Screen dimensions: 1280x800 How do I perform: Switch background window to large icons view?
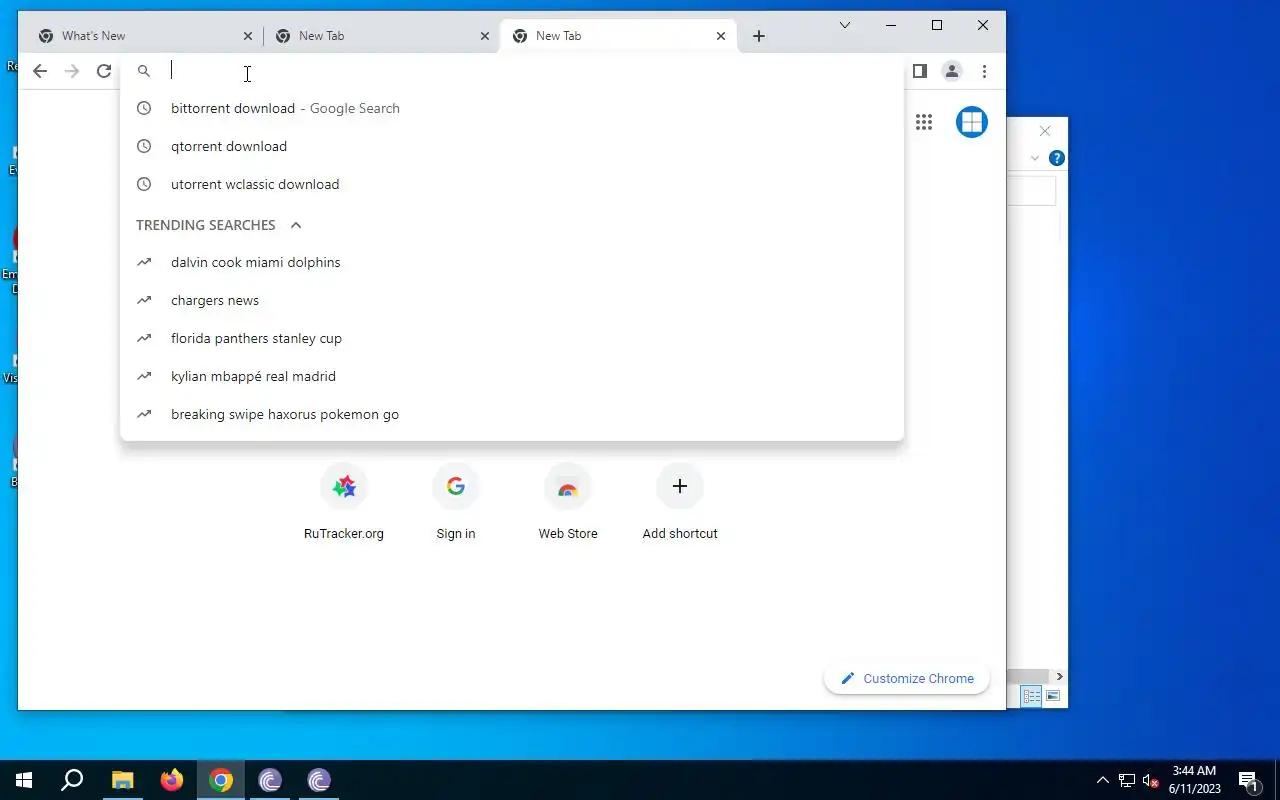[x=1053, y=696]
